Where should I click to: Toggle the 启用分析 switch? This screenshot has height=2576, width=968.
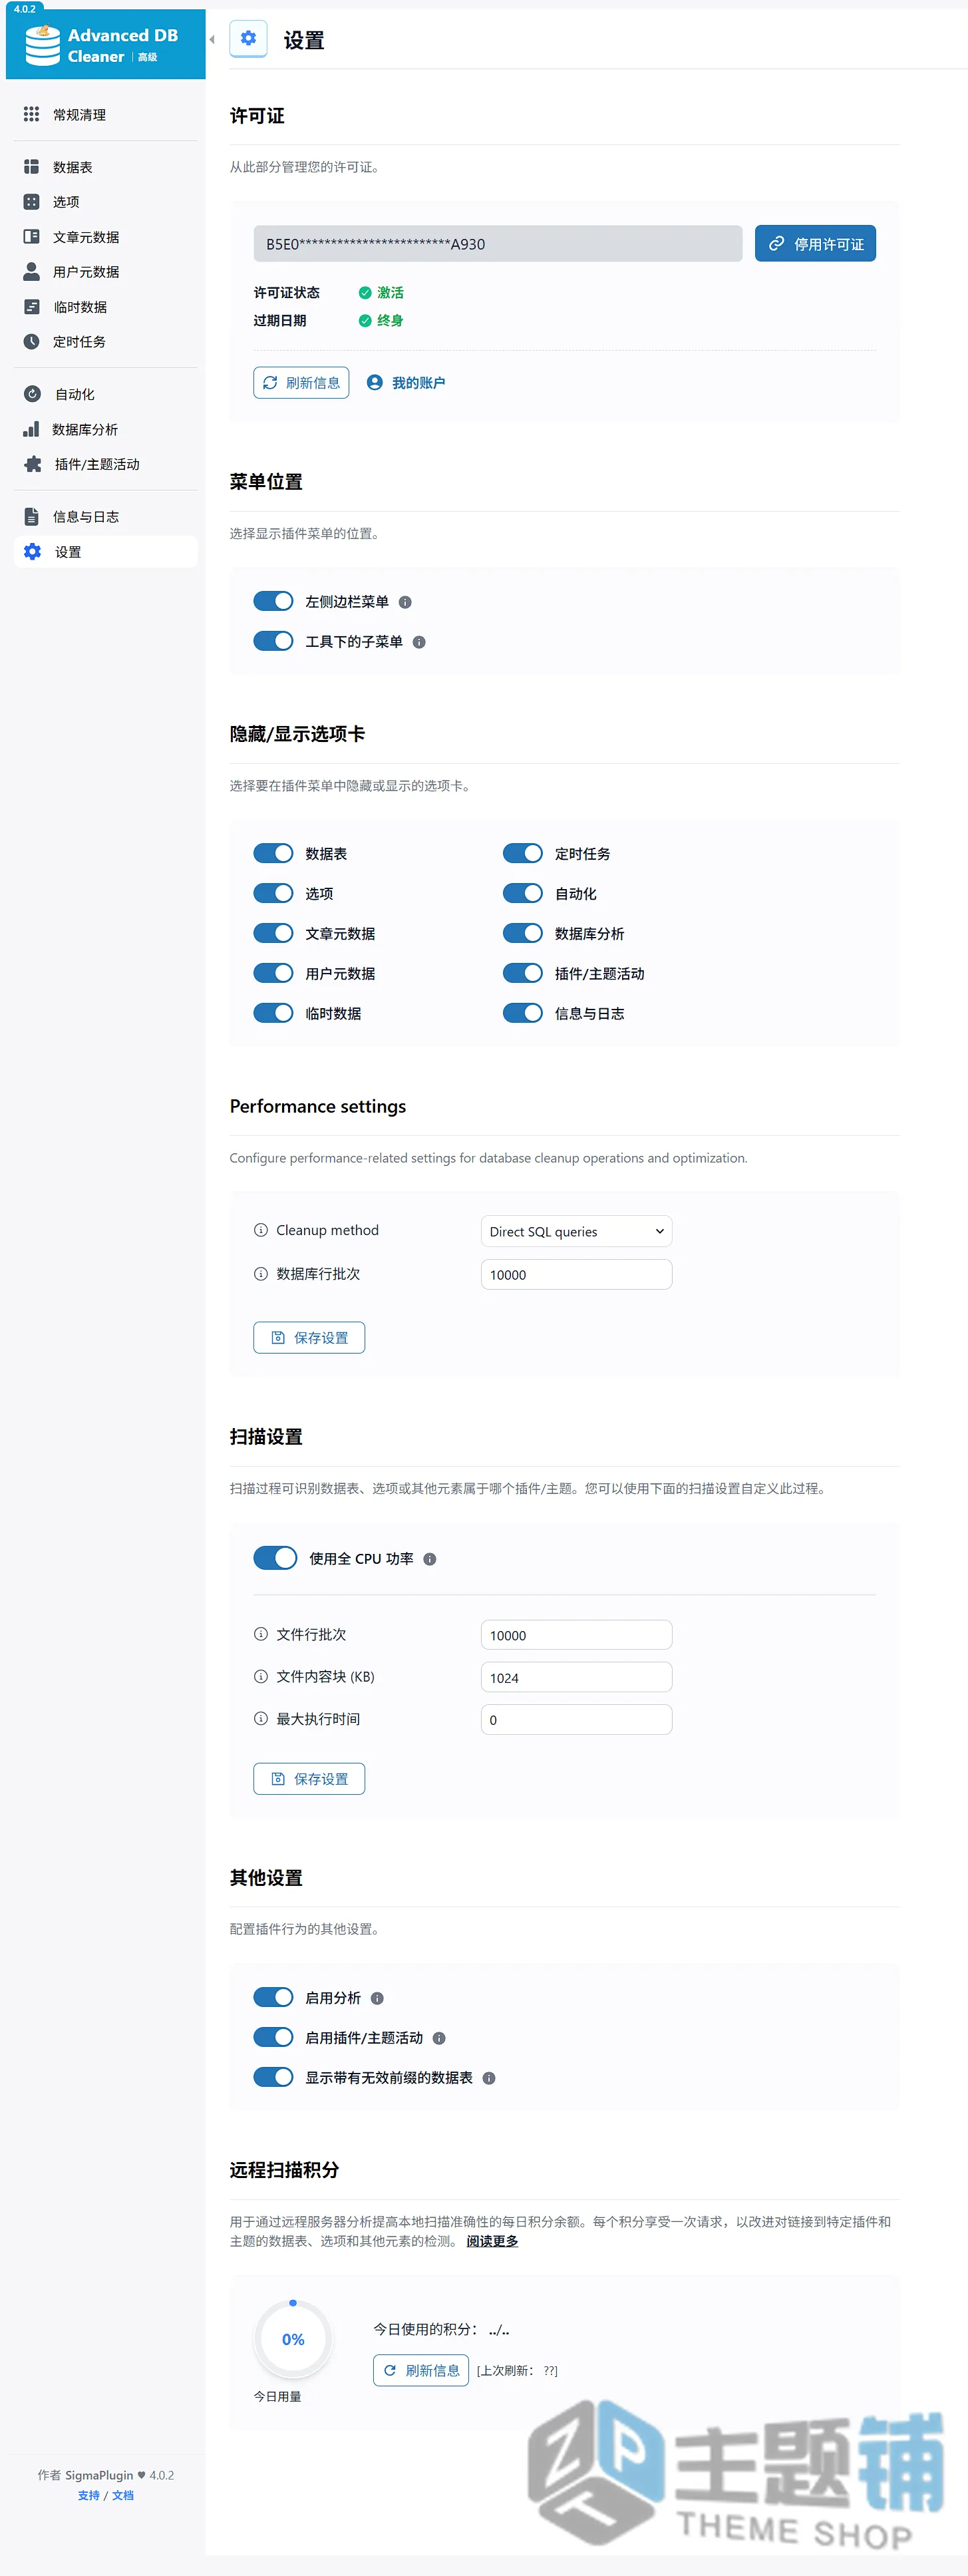coord(273,1997)
